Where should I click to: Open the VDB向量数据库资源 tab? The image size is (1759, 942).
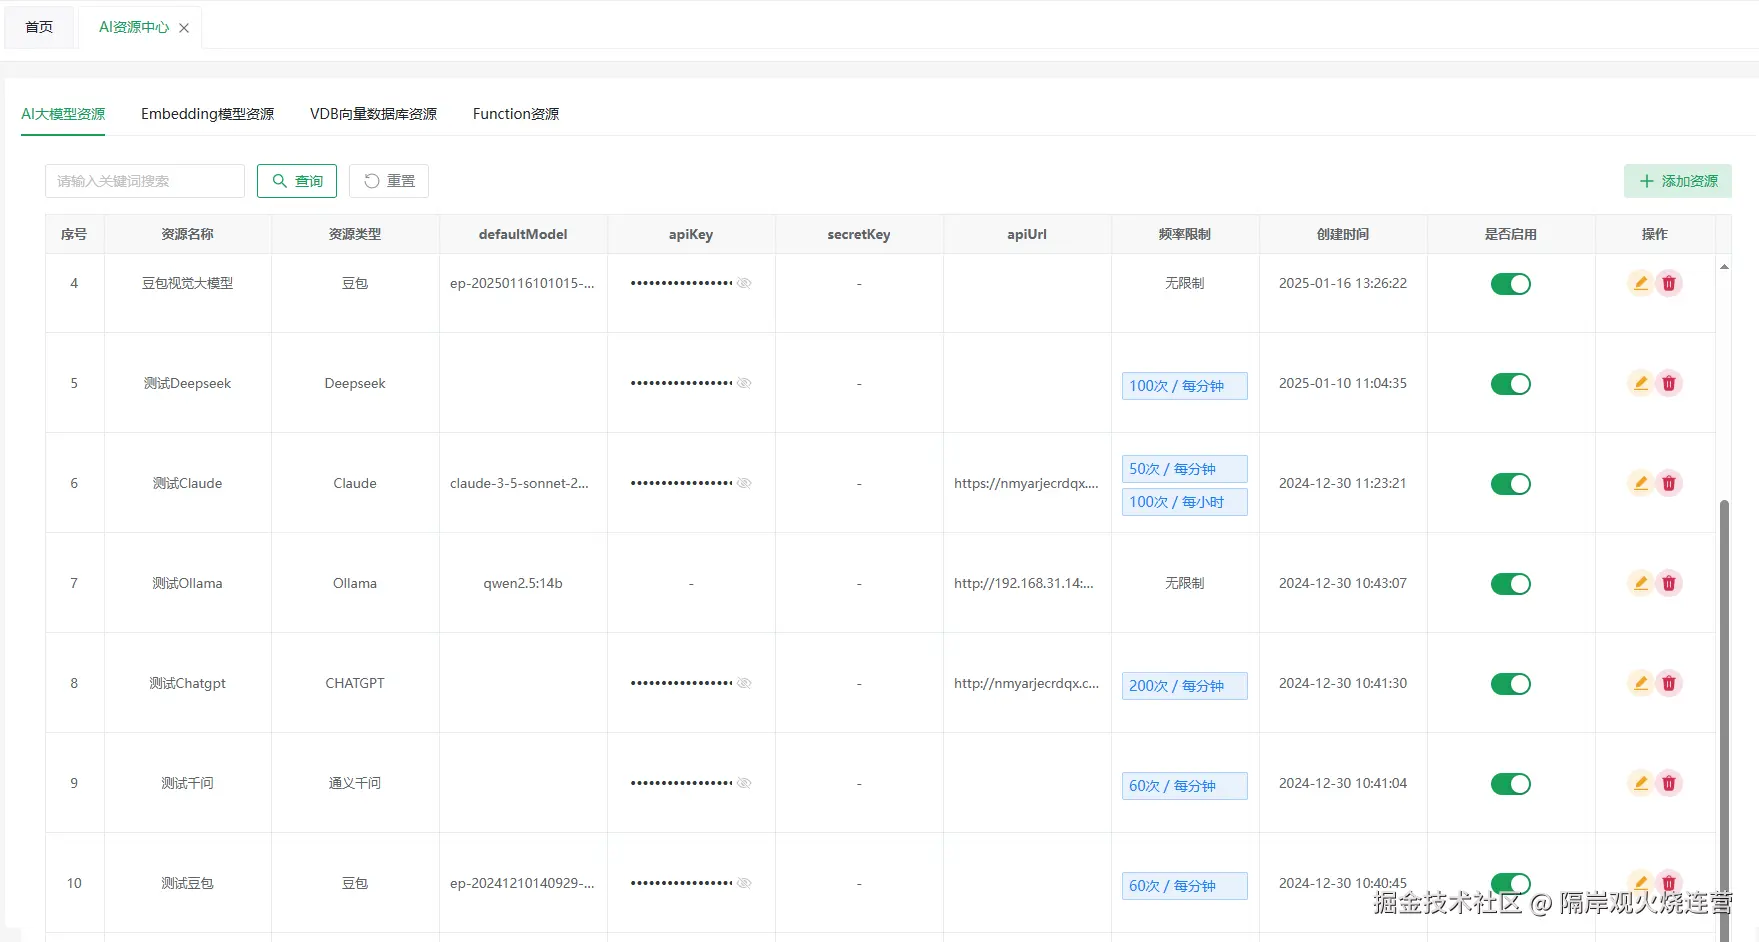373,114
